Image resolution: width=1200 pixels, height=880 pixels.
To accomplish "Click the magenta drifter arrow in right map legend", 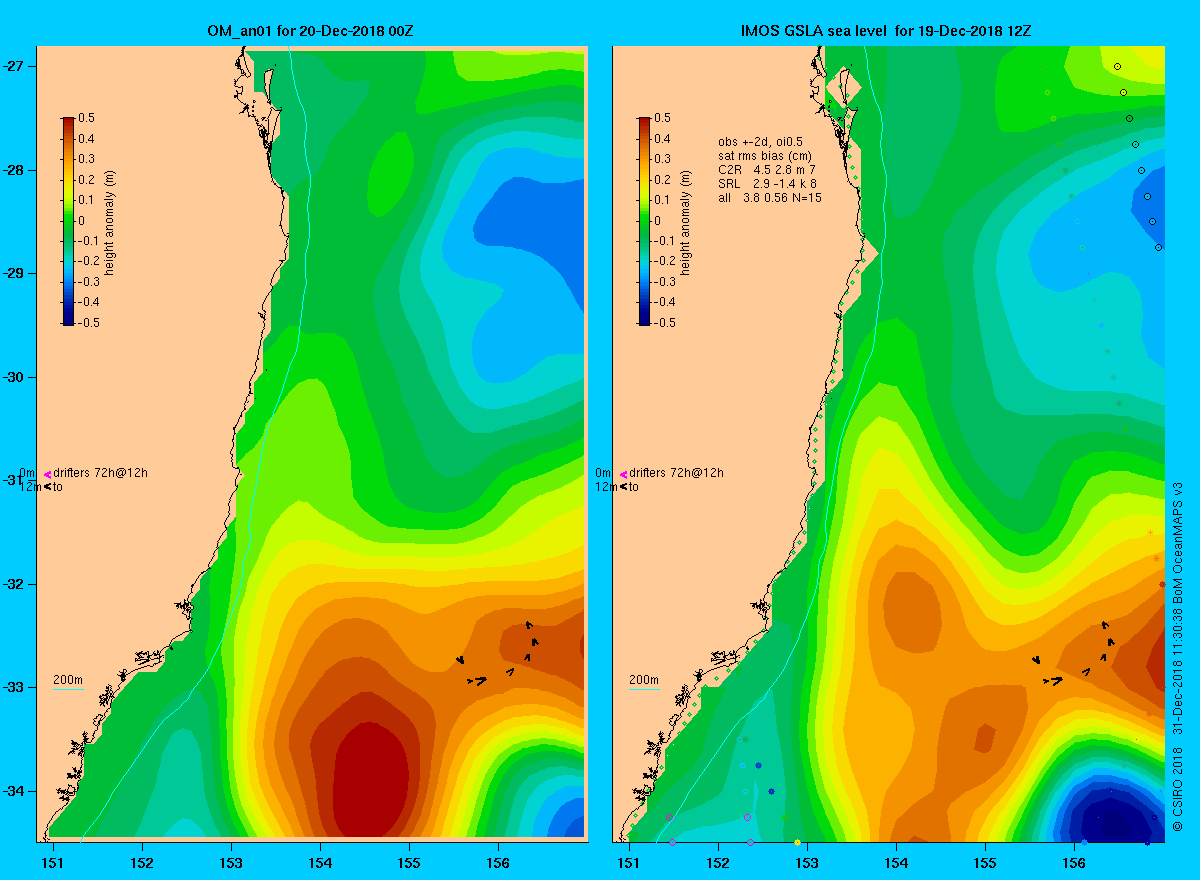I will click(x=623, y=474).
